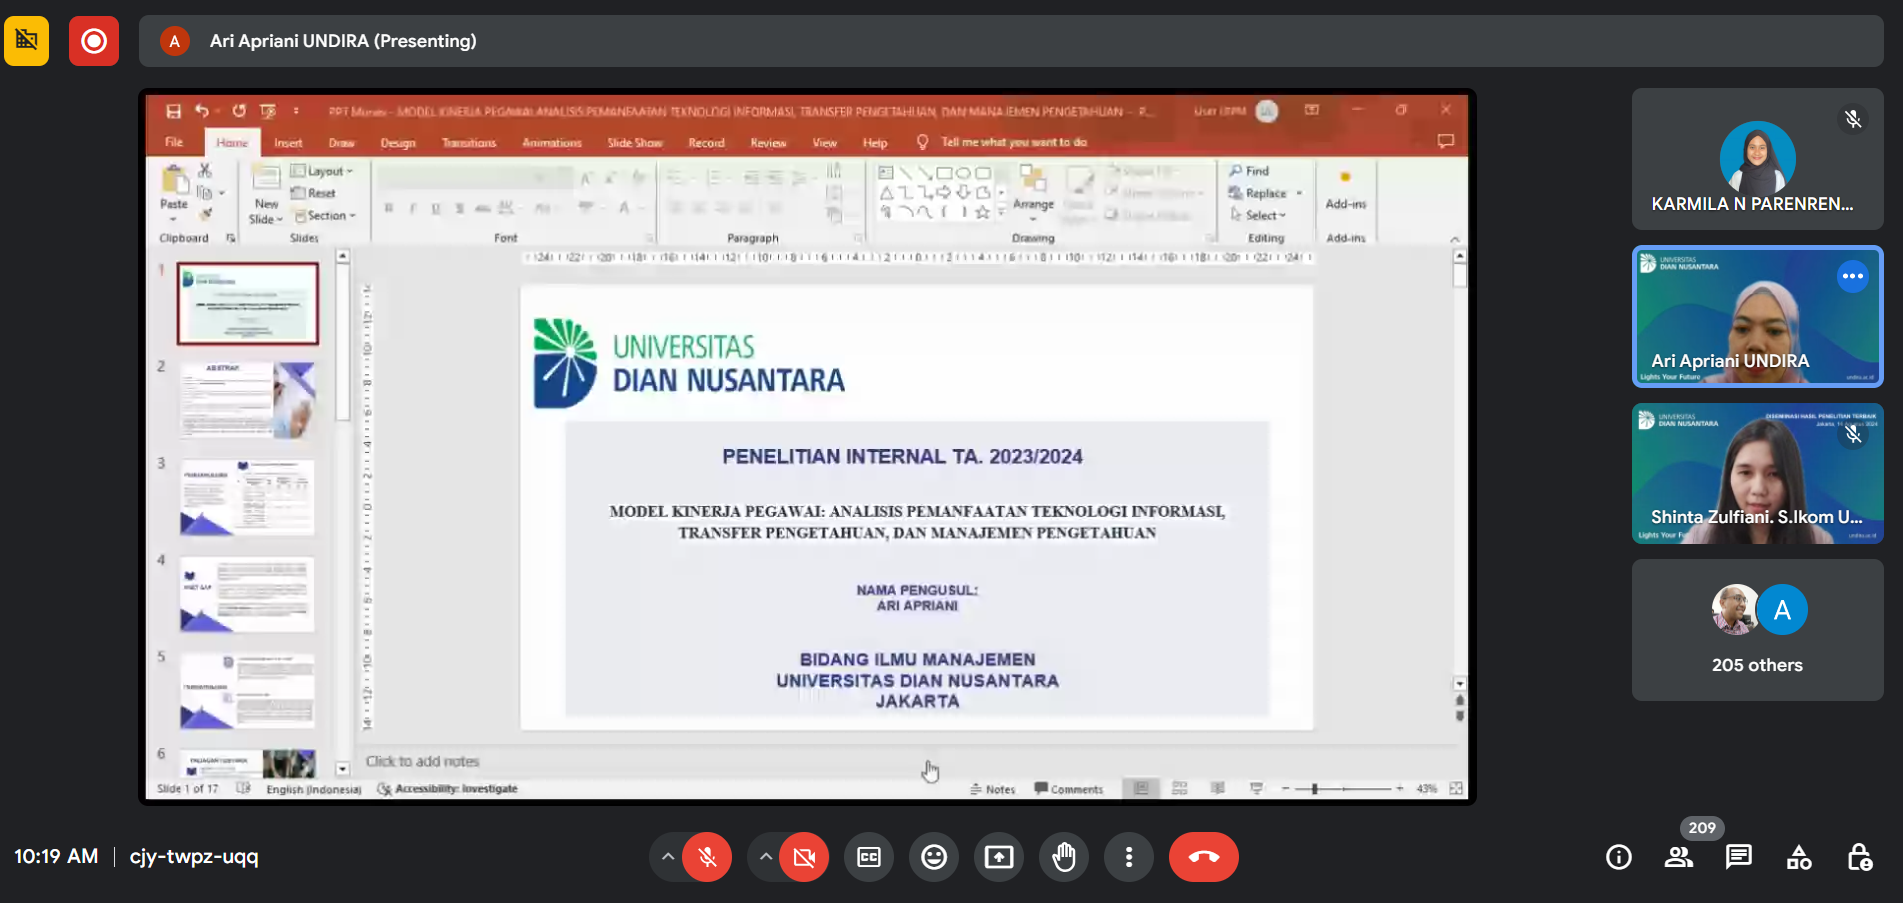Switch to Normal view icon in status bar
1903x903 pixels.
[x=1141, y=788]
